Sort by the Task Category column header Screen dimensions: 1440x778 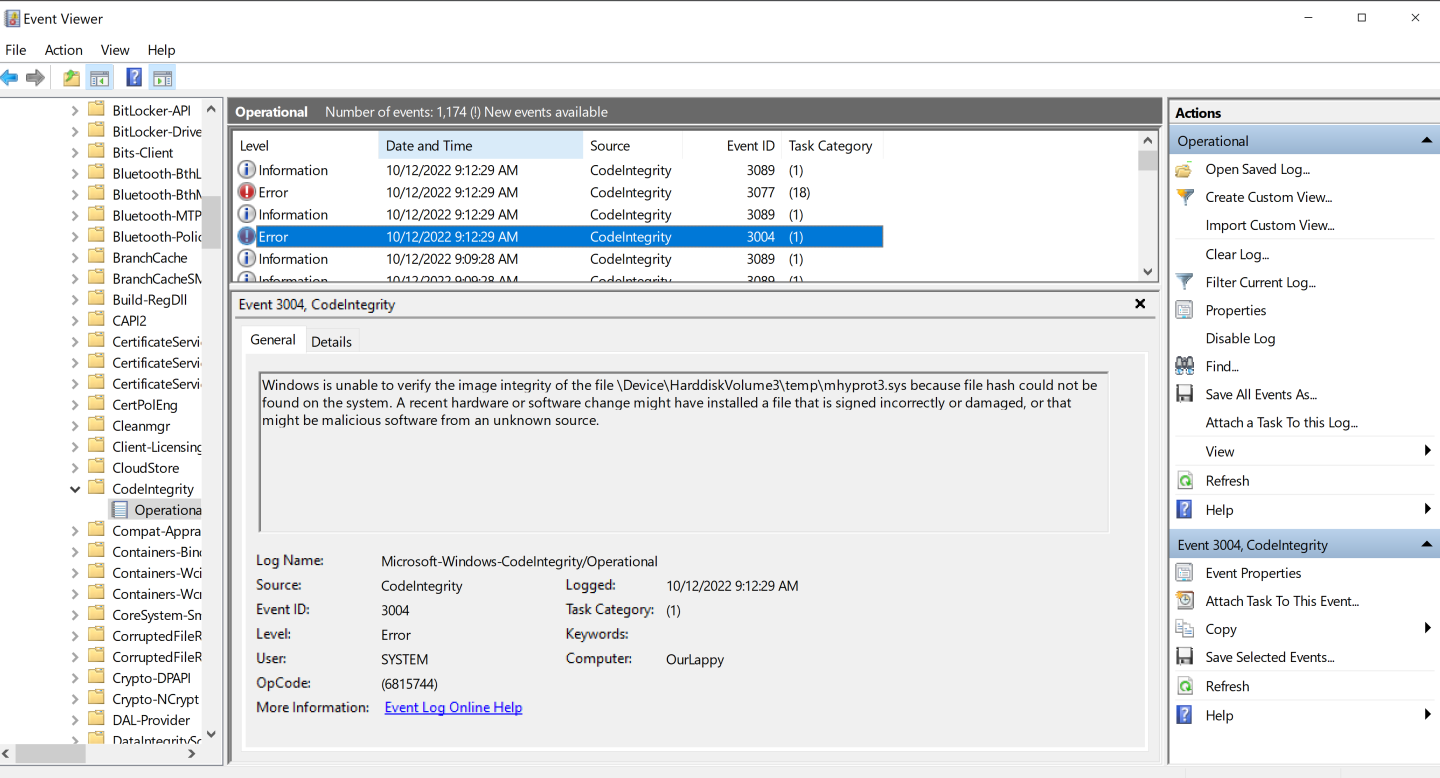click(830, 145)
